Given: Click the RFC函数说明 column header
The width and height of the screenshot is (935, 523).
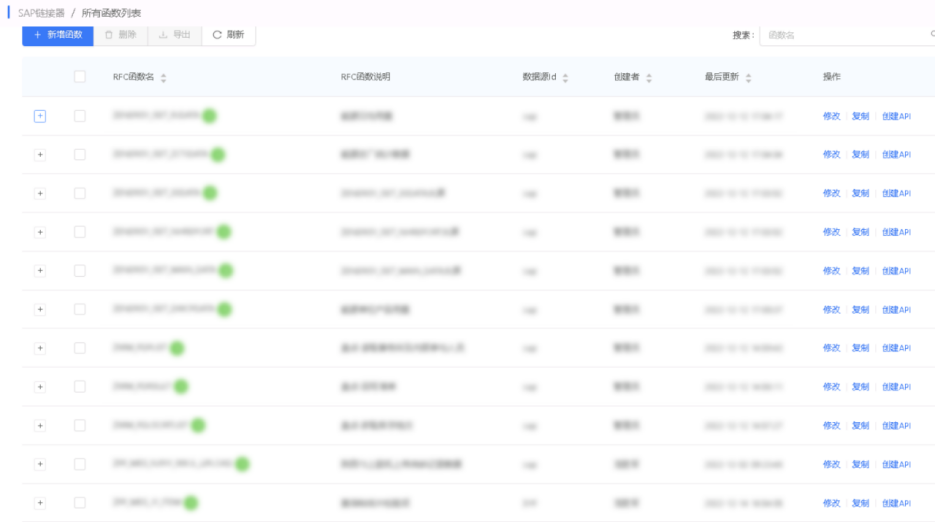Looking at the screenshot, I should (x=366, y=77).
